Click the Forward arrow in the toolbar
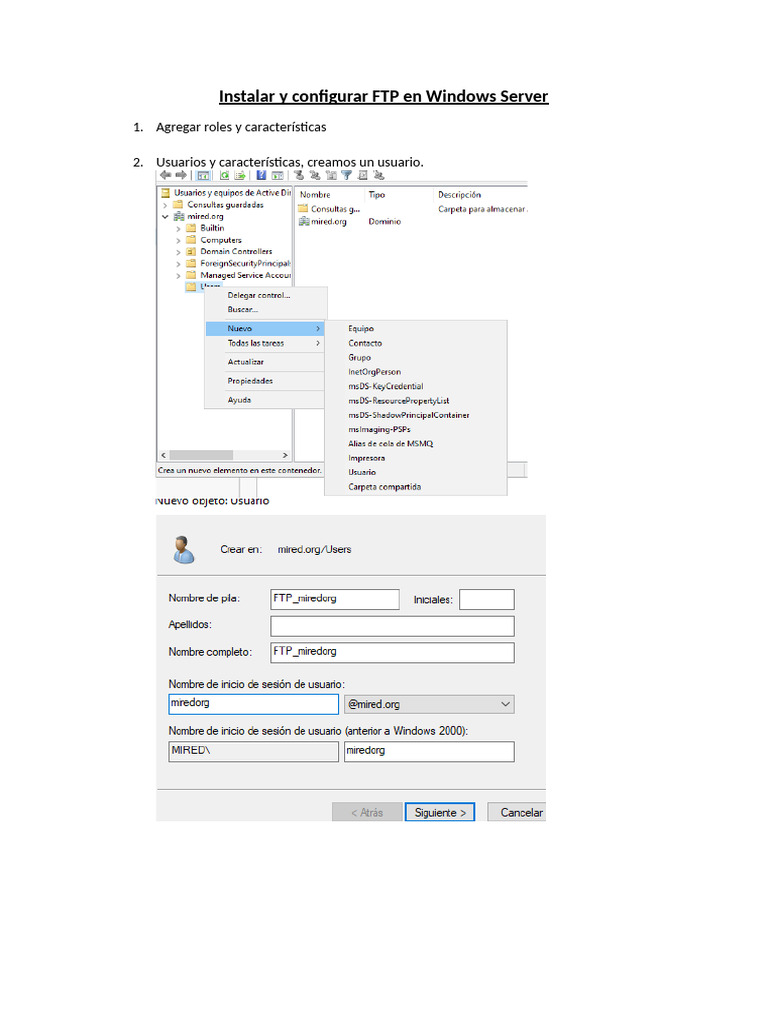 point(181,175)
